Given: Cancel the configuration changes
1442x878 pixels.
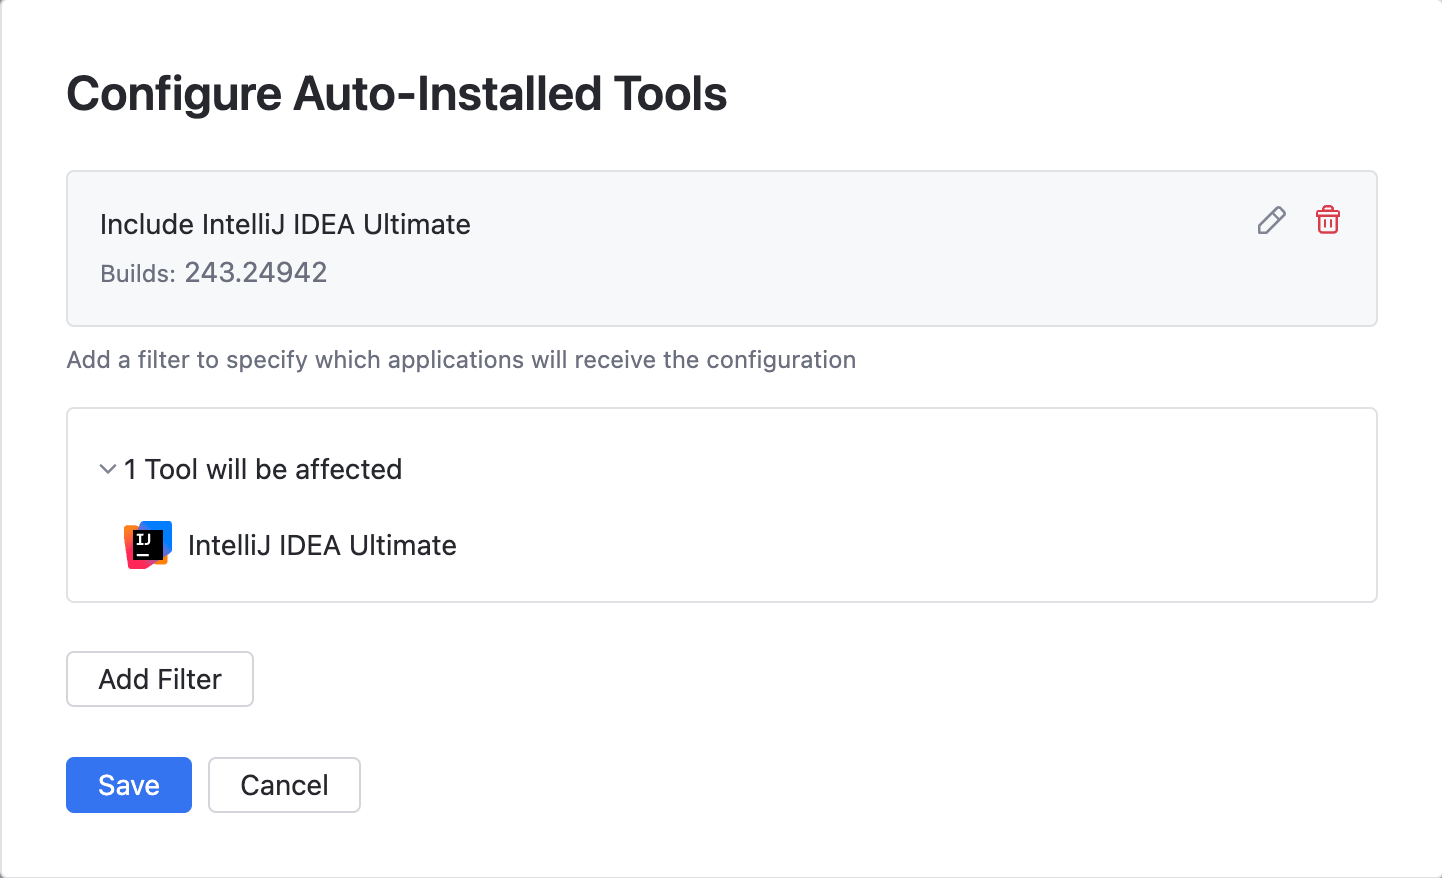Looking at the screenshot, I should 284,785.
